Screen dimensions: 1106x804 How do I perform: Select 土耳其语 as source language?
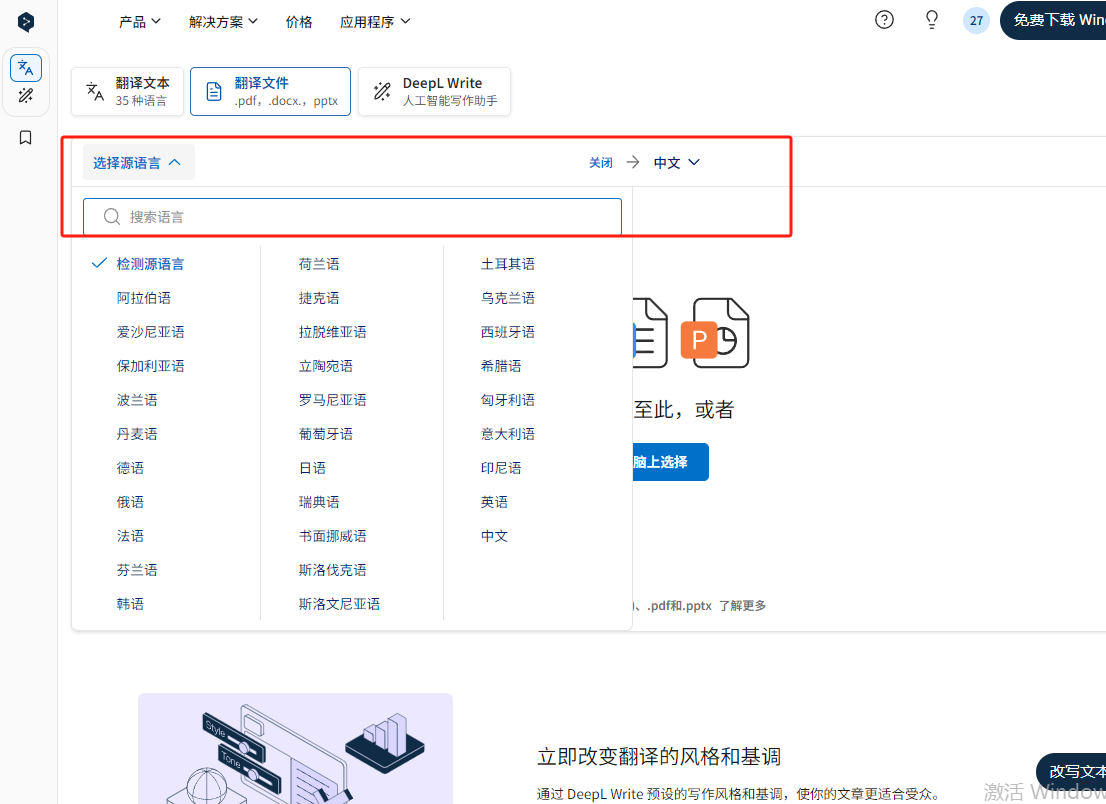click(x=508, y=264)
